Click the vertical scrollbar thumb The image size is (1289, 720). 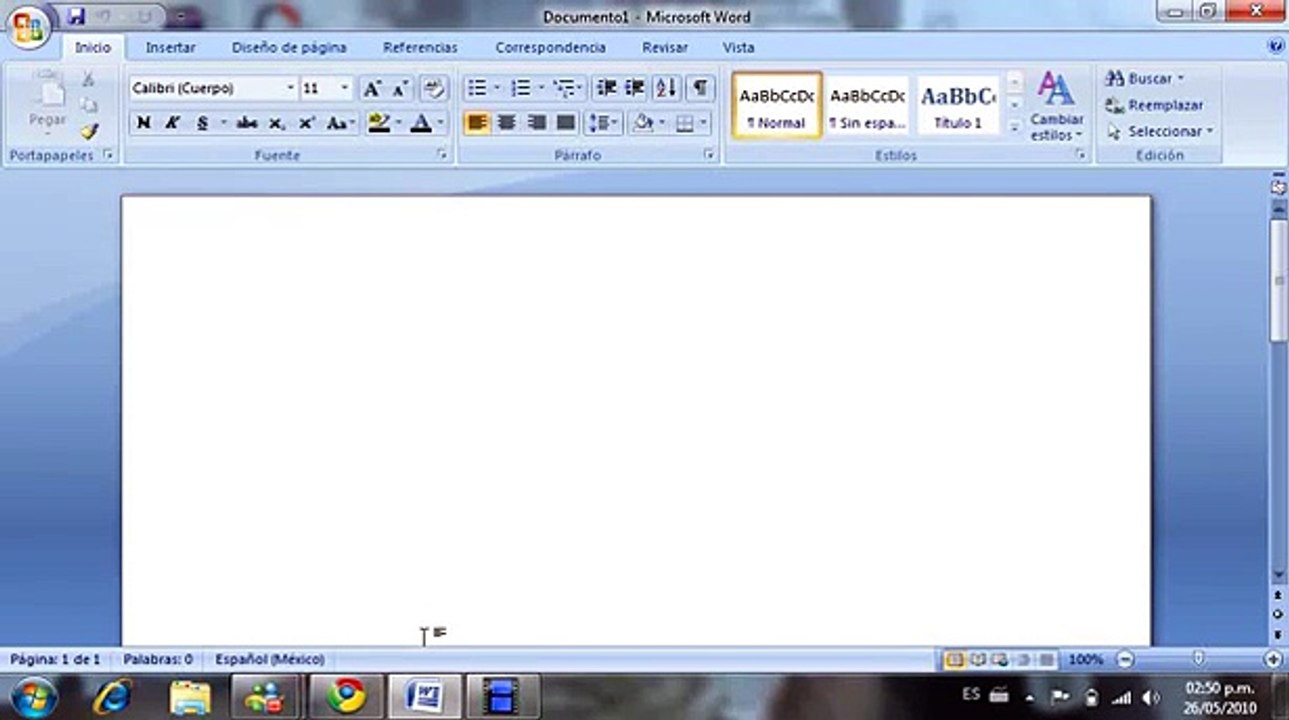point(1278,280)
